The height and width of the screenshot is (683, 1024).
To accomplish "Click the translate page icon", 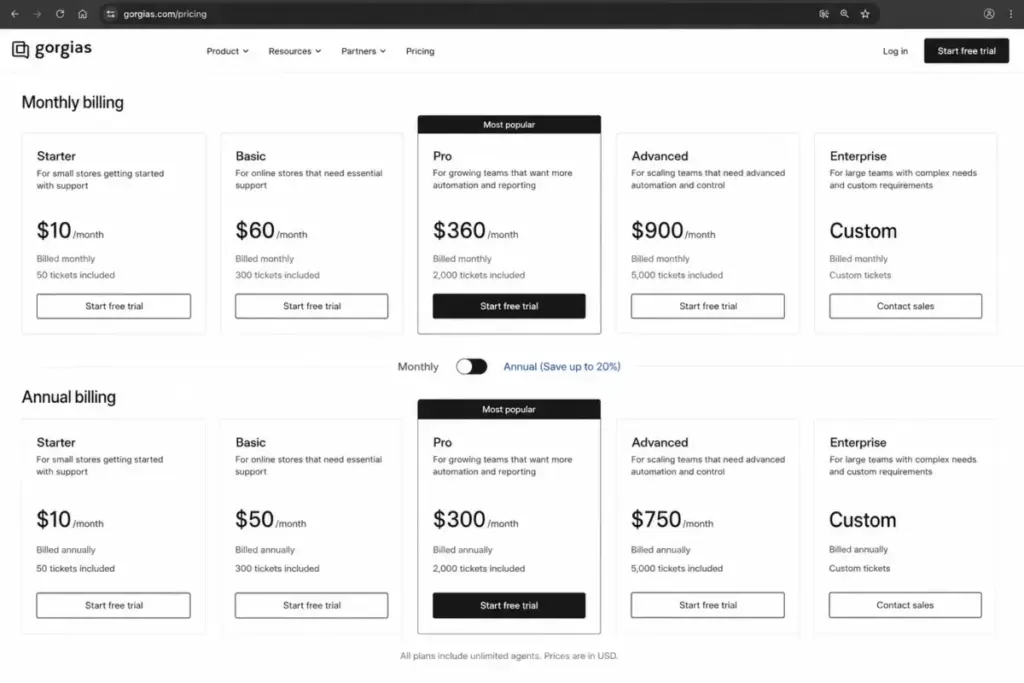I will click(x=824, y=14).
